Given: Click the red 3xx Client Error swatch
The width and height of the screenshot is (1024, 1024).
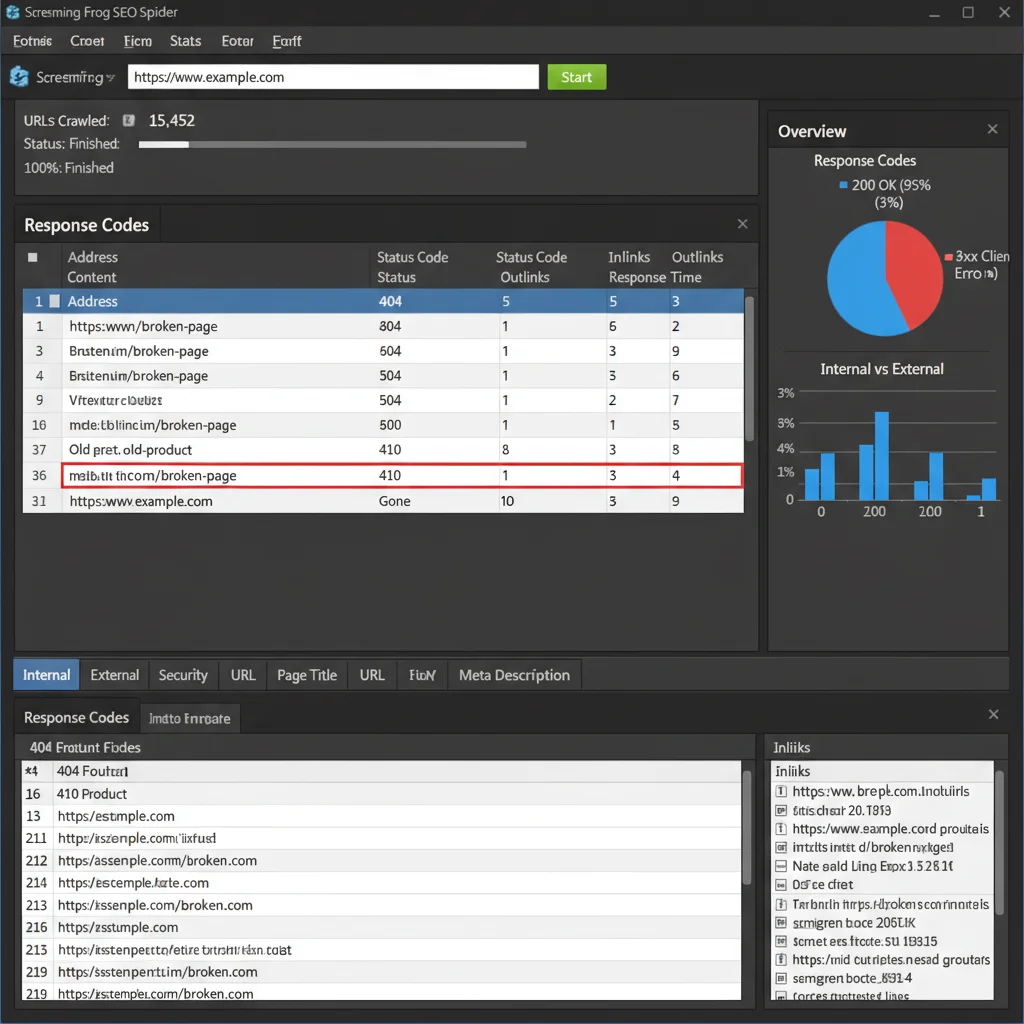Looking at the screenshot, I should pos(948,257).
